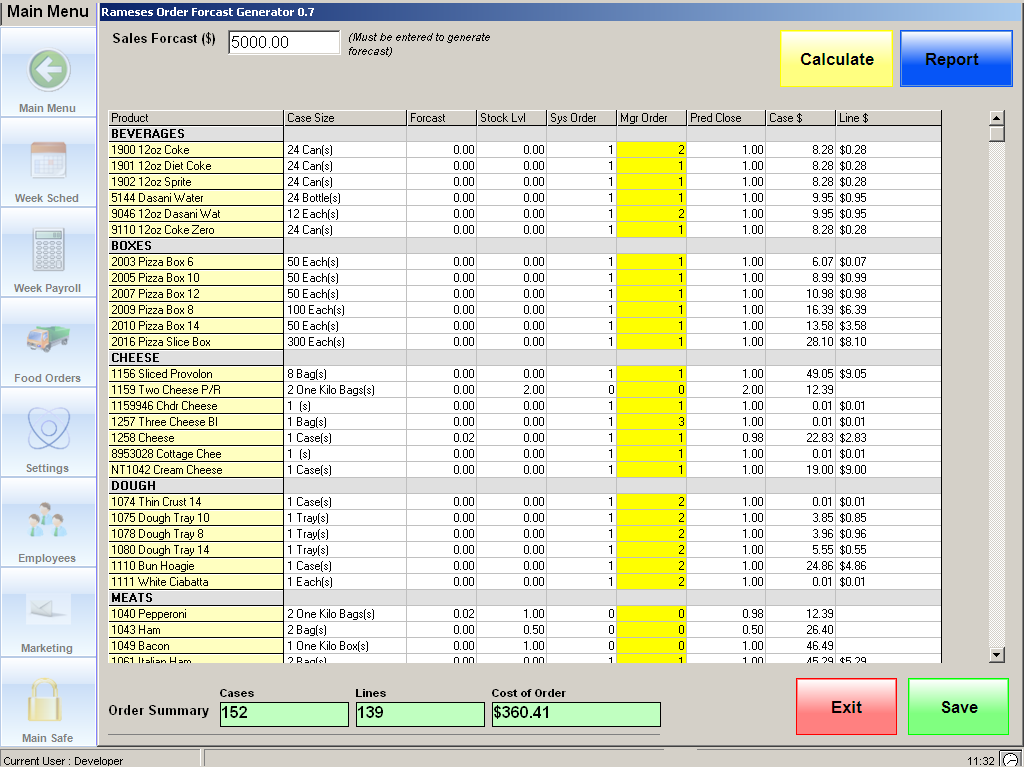Click the green Save button

(x=958, y=707)
